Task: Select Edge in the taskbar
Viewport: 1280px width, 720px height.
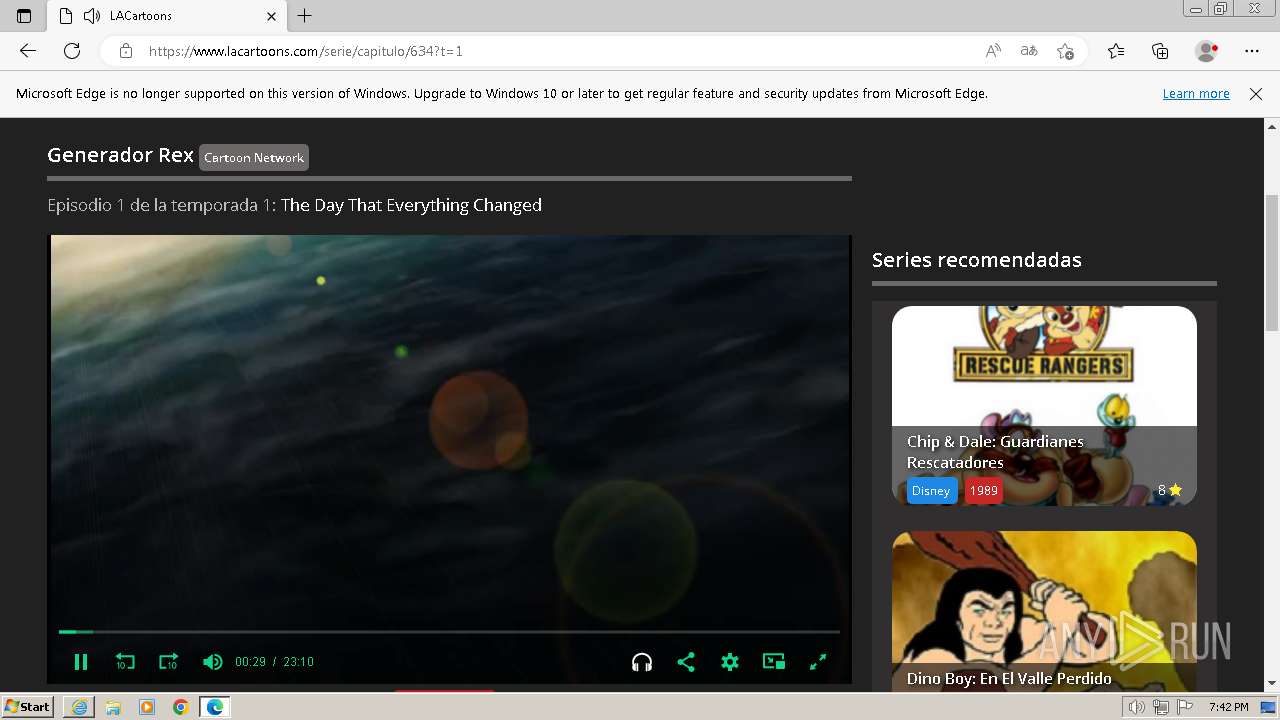Action: 215,707
